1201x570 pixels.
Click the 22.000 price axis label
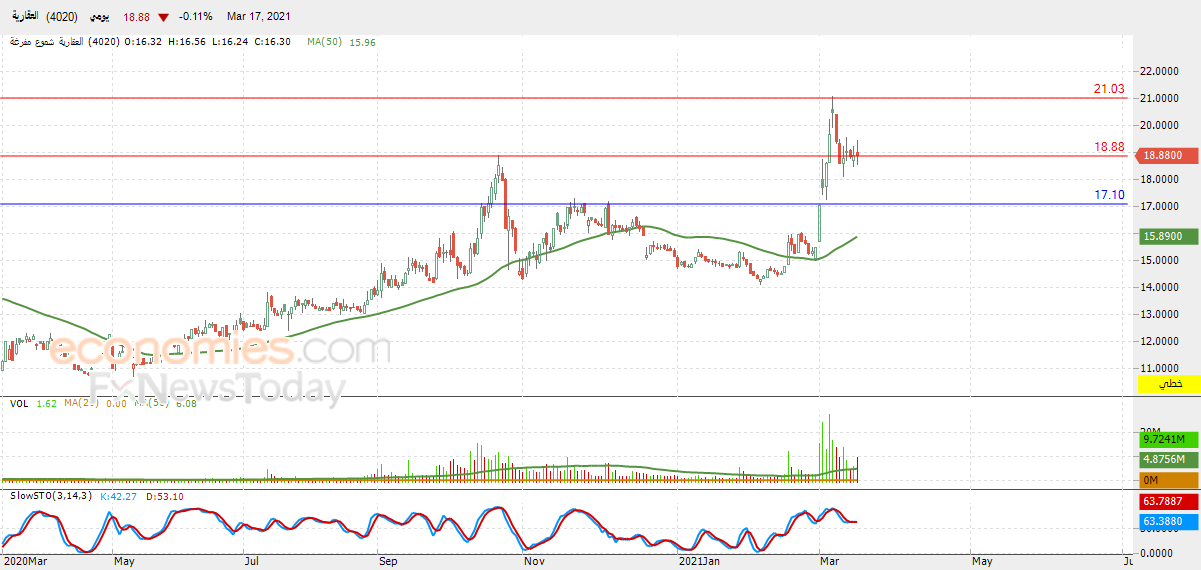coord(1159,71)
